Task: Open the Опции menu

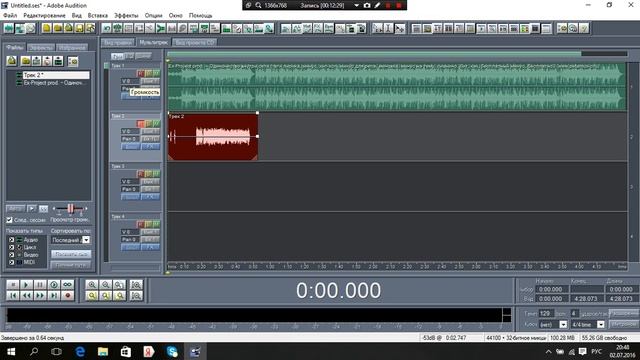Action: point(153,15)
